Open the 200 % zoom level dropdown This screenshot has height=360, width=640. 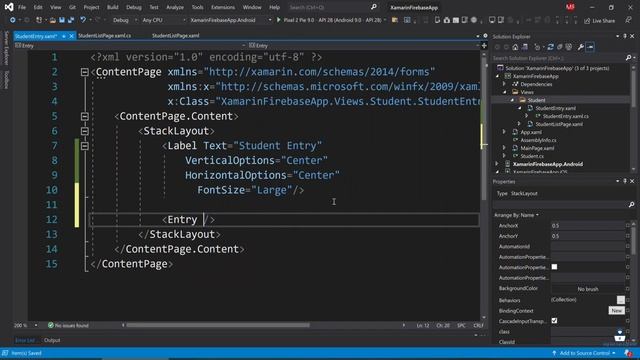(x=26, y=325)
